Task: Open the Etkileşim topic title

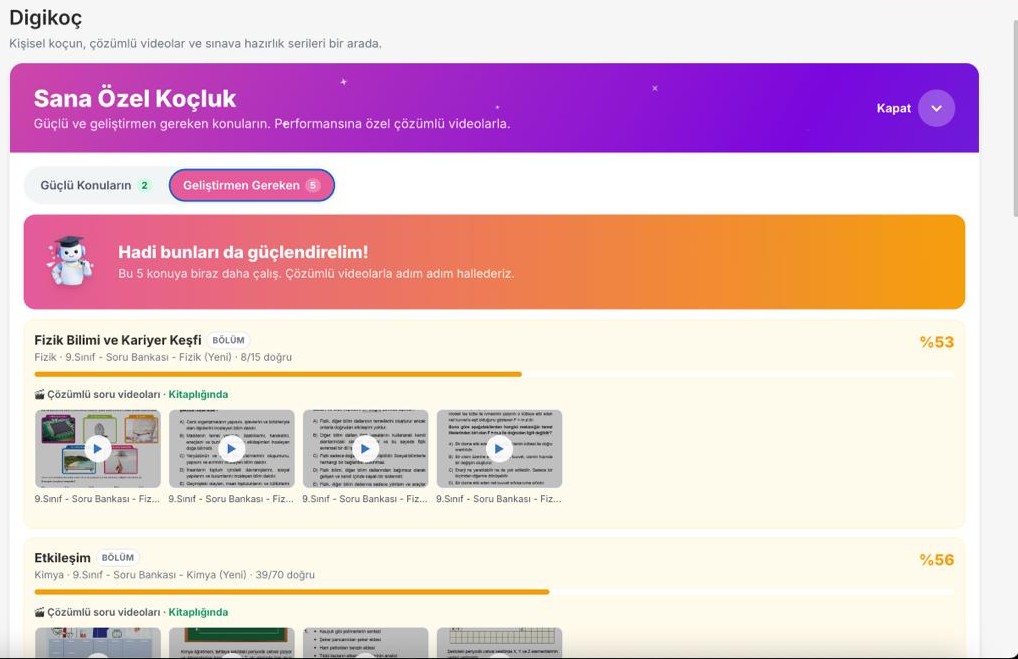Action: click(62, 558)
